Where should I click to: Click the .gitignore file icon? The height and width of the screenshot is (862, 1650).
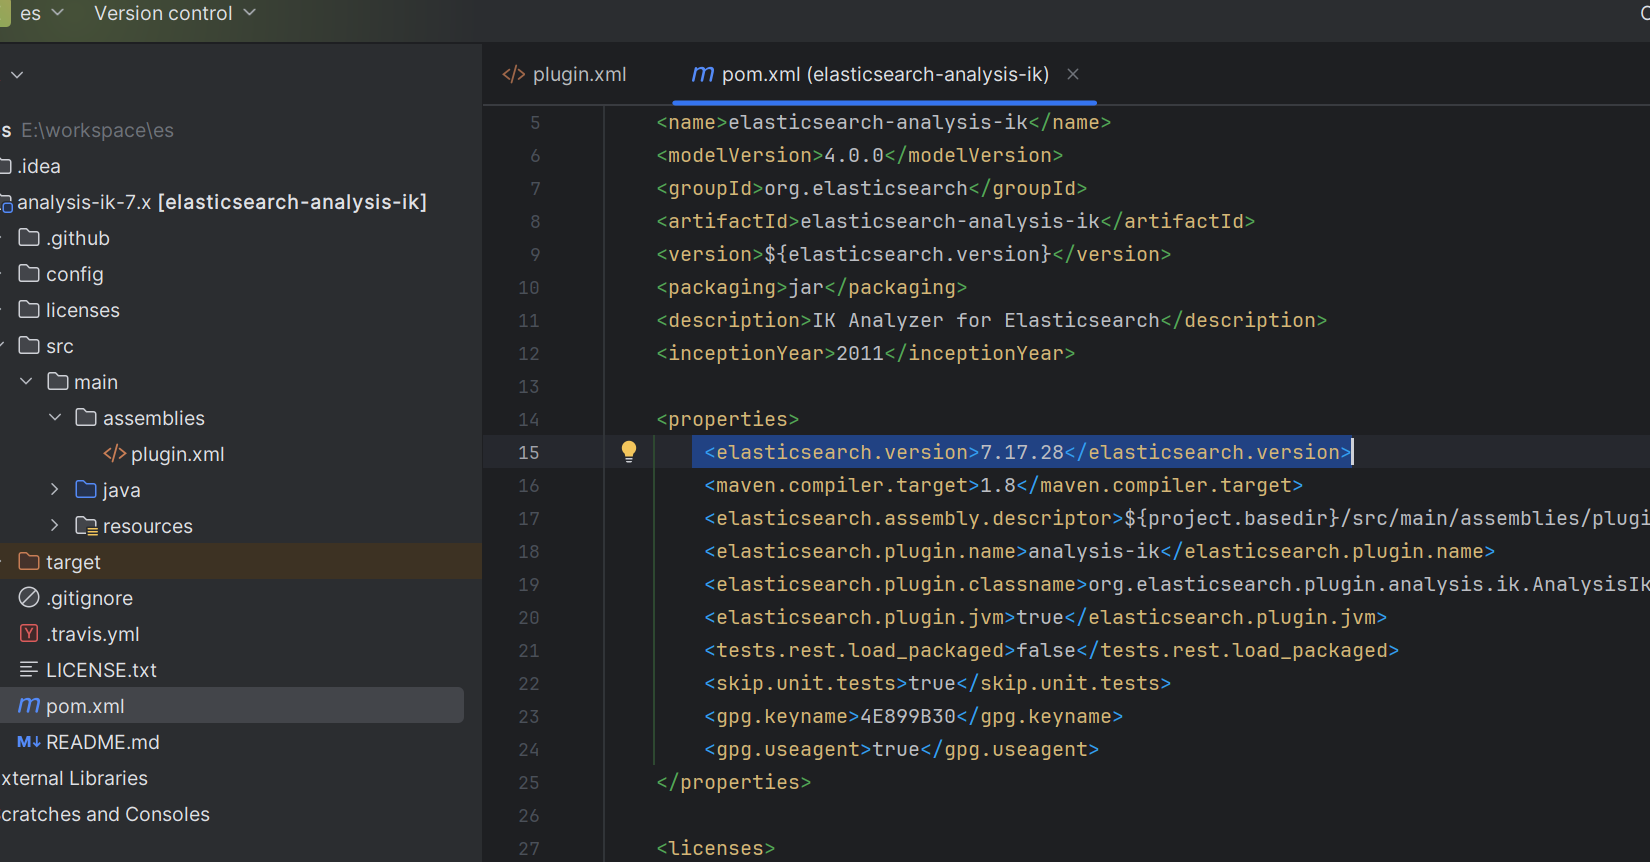click(x=29, y=598)
